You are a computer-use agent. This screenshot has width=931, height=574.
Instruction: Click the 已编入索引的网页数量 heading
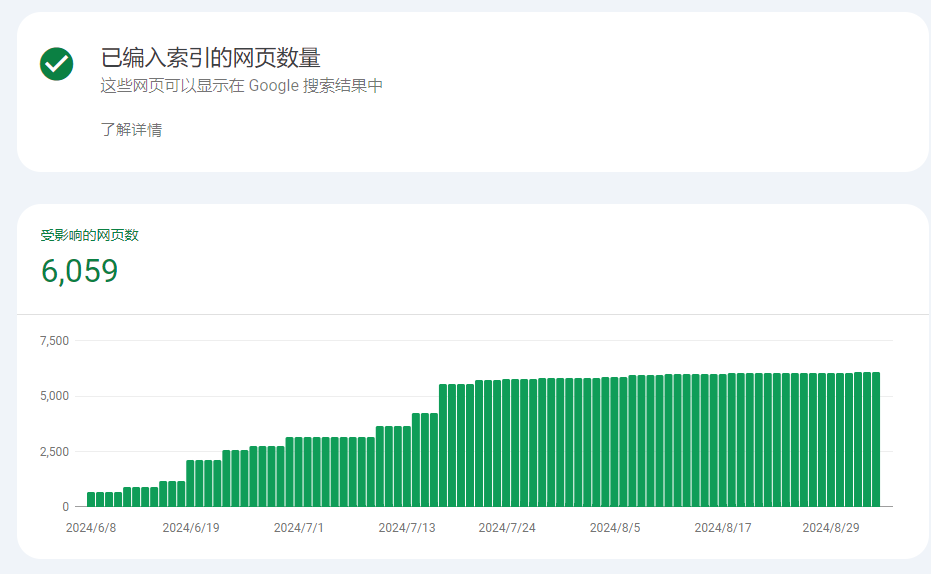click(211, 58)
